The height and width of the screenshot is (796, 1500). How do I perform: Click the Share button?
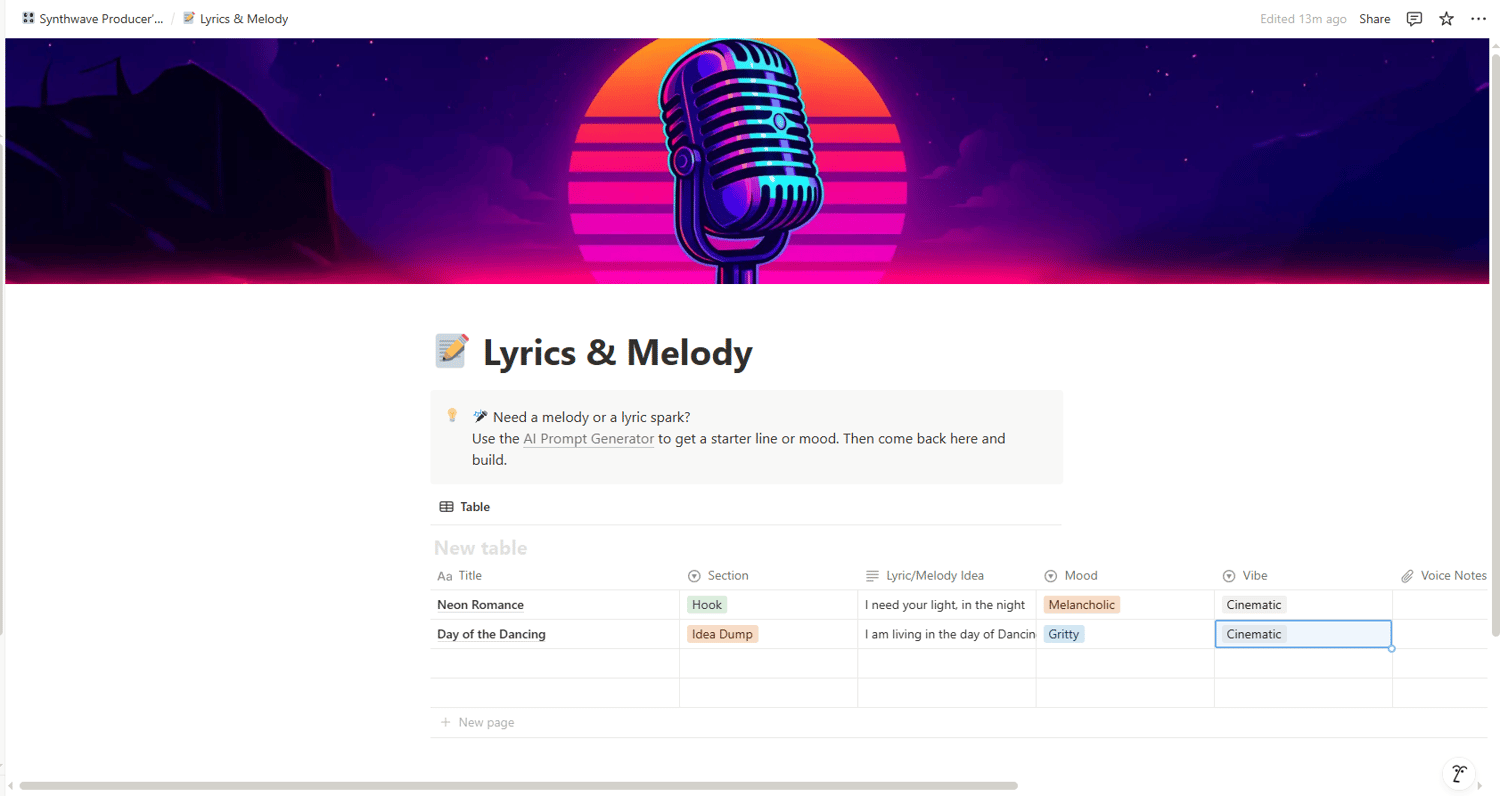pos(1374,19)
